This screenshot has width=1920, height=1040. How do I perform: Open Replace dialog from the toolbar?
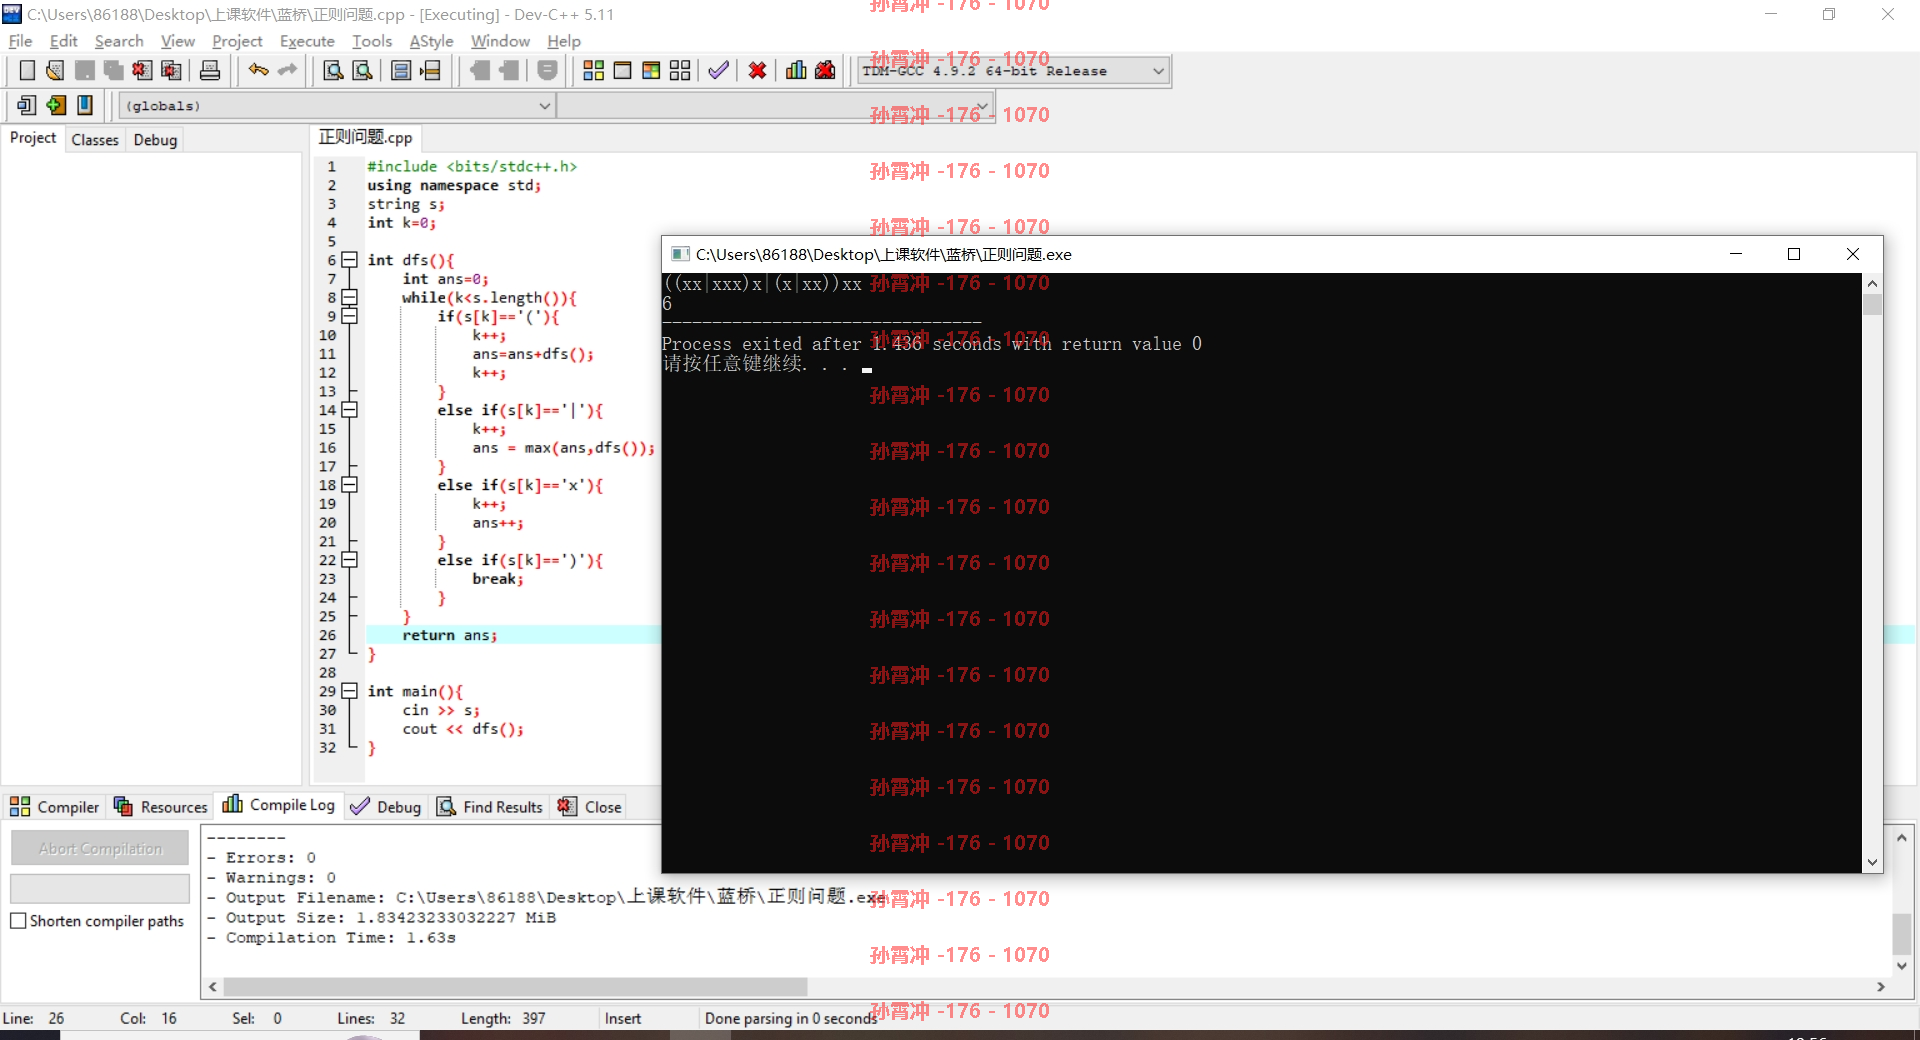pos(362,70)
